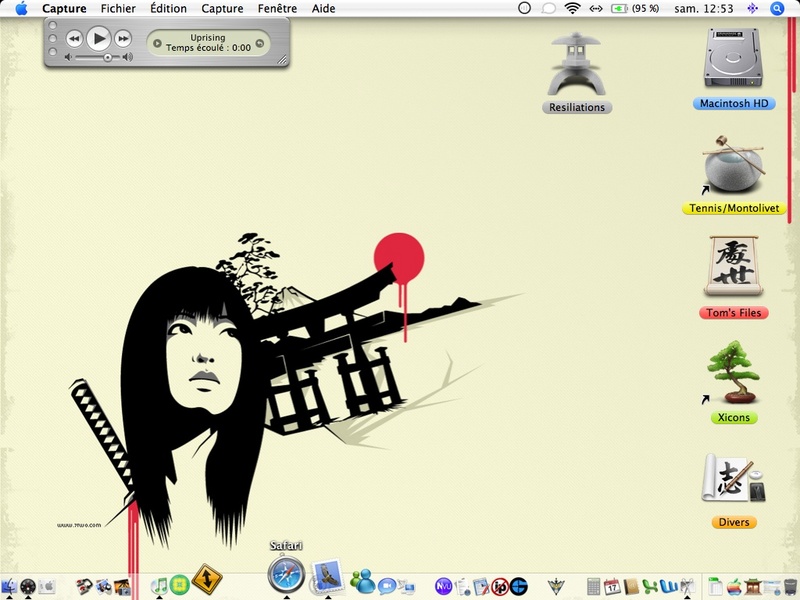
Task: Open the Aide menu
Action: point(323,8)
